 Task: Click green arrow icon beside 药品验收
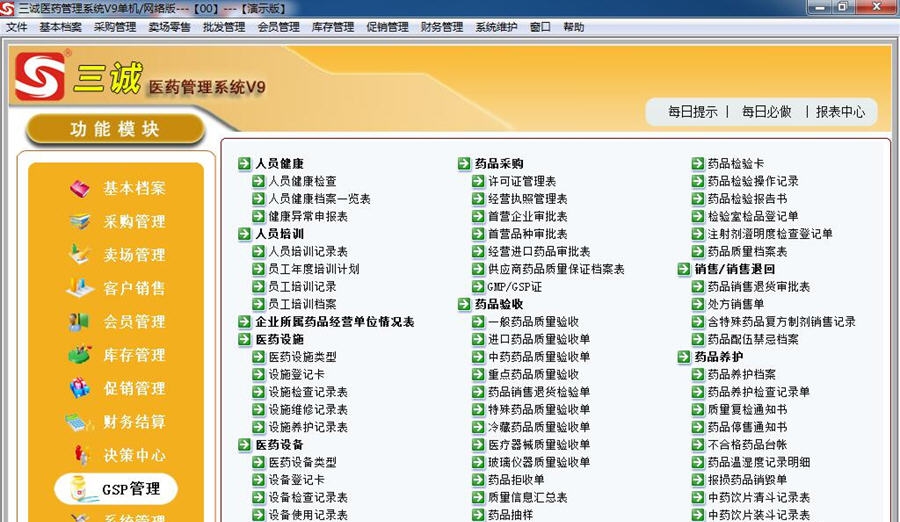464,304
